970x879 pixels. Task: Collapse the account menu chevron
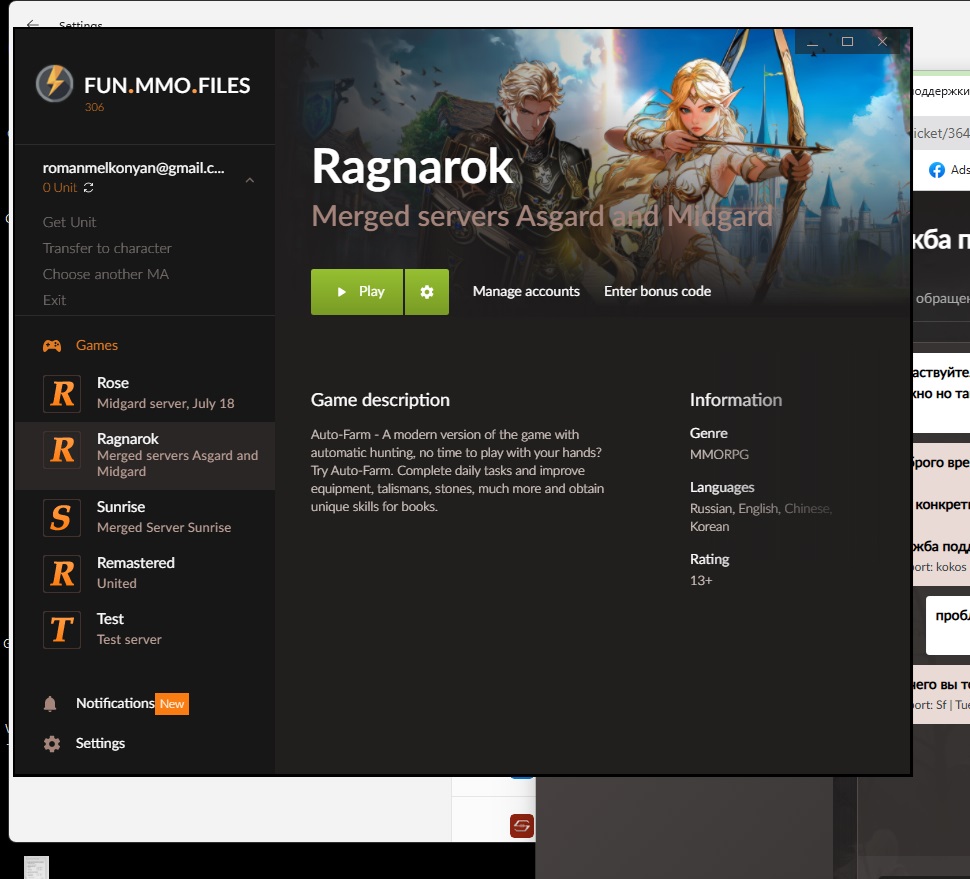click(249, 180)
